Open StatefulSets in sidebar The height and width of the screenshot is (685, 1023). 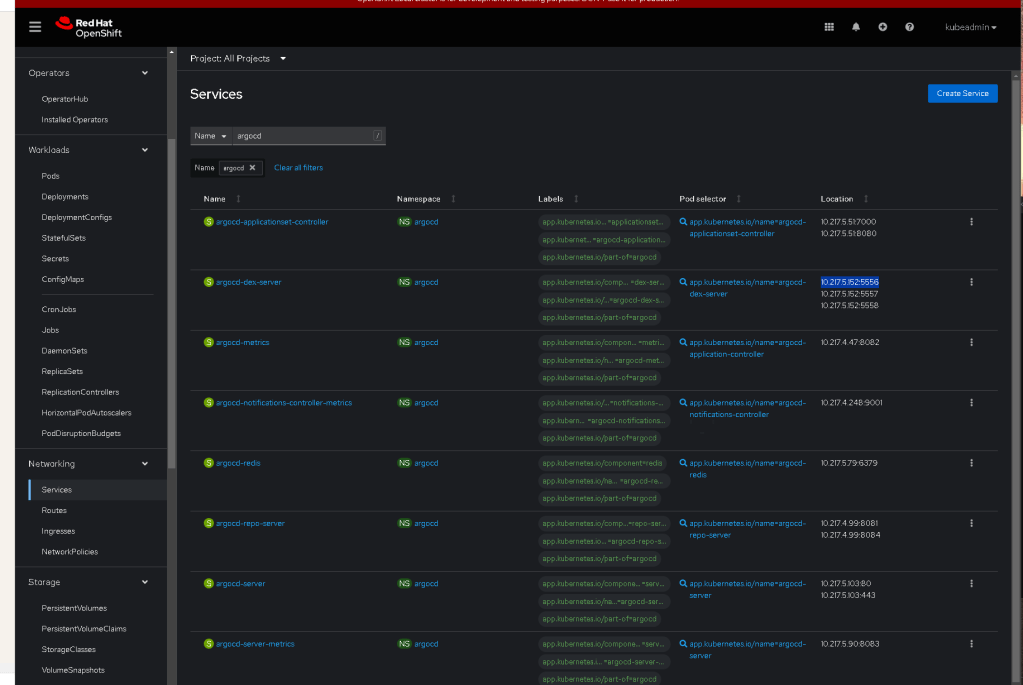63,238
